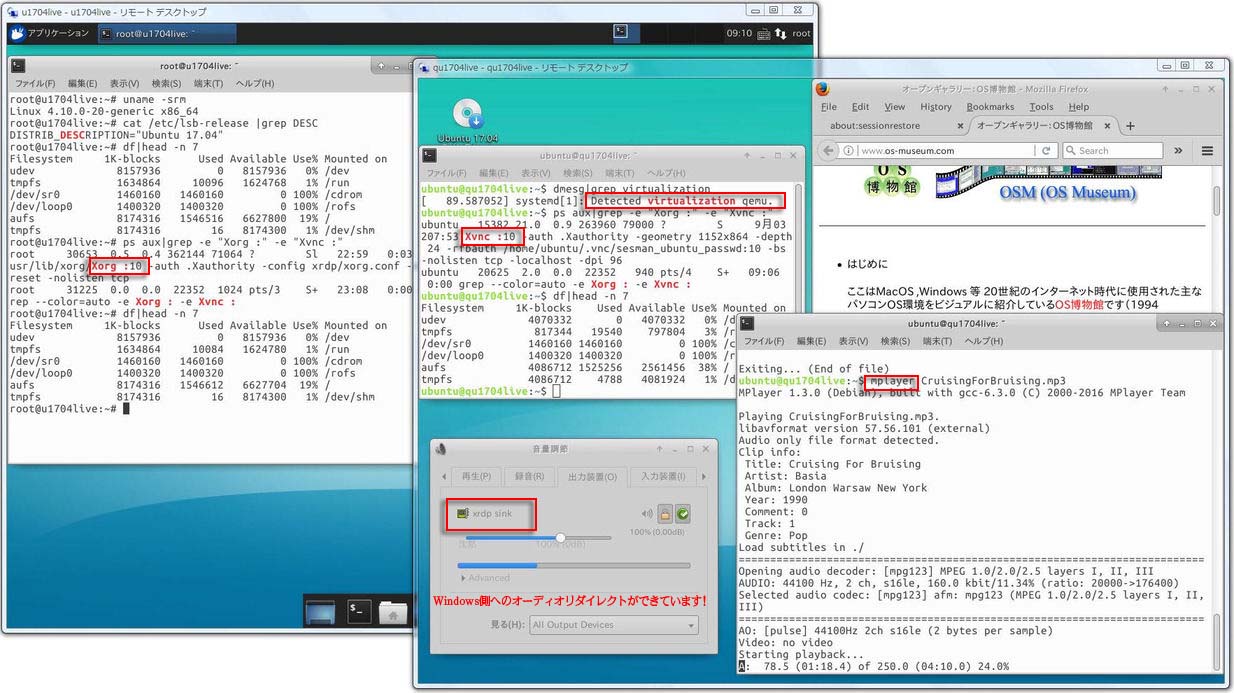The width and height of the screenshot is (1234, 693).
Task: Open the Firefox Edit menu
Action: click(861, 107)
